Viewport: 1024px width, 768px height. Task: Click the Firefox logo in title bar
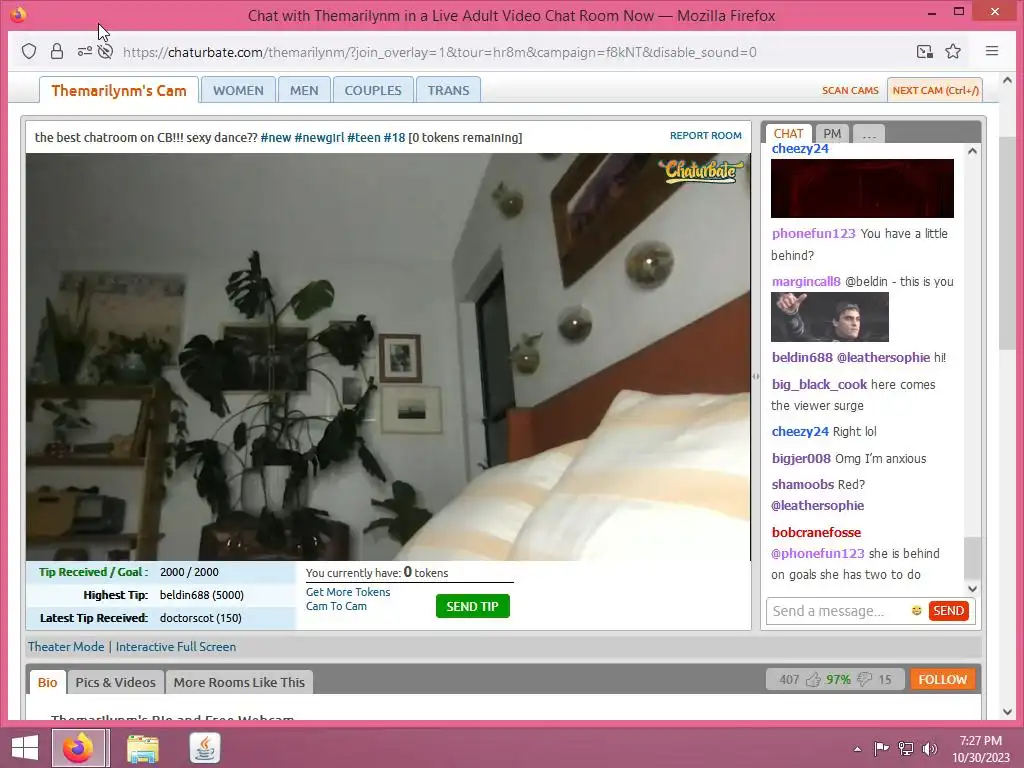pos(18,14)
